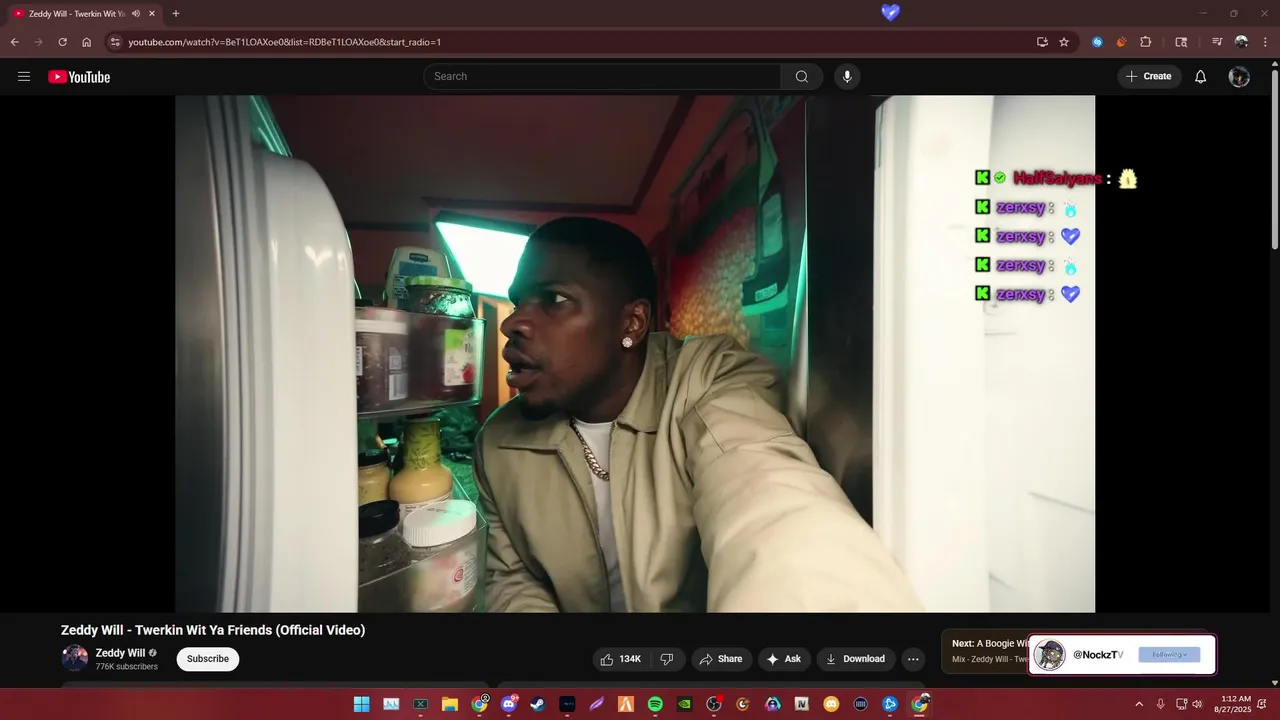This screenshot has width=1280, height=720.
Task: Open the Chrome three-dot menu
Action: [1264, 42]
